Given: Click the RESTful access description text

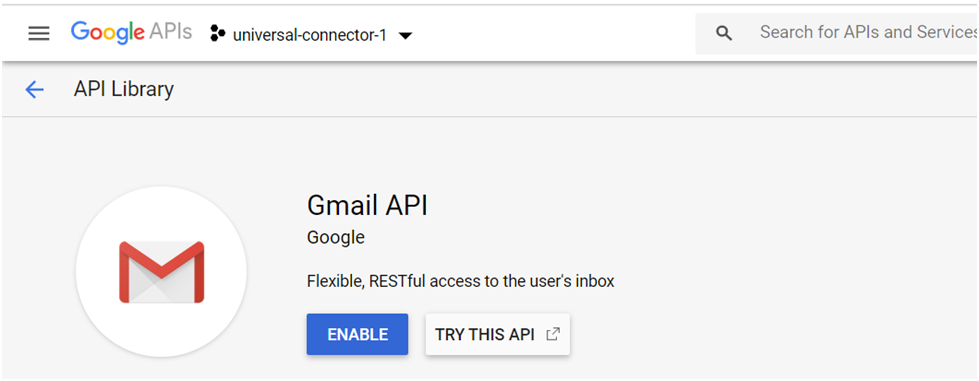Looking at the screenshot, I should tap(461, 282).
